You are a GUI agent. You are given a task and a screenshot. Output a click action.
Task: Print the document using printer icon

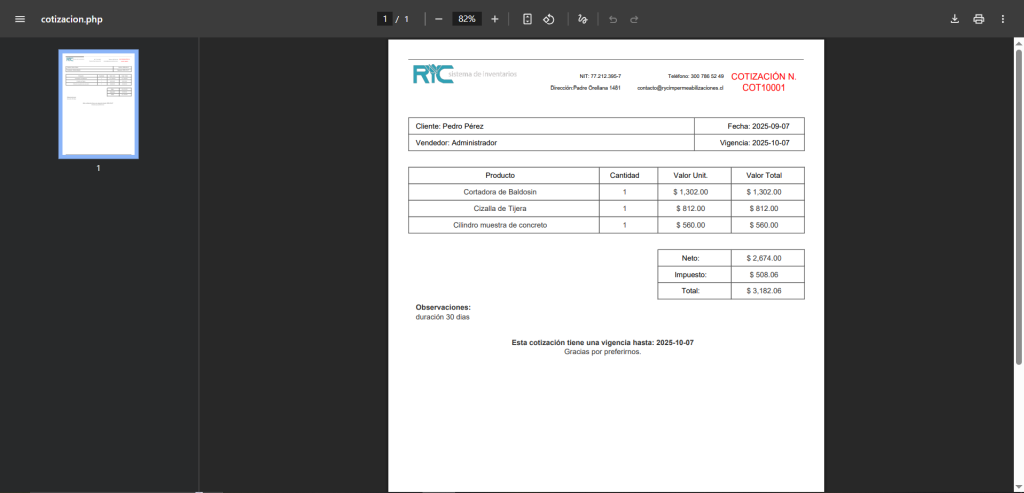pos(978,19)
